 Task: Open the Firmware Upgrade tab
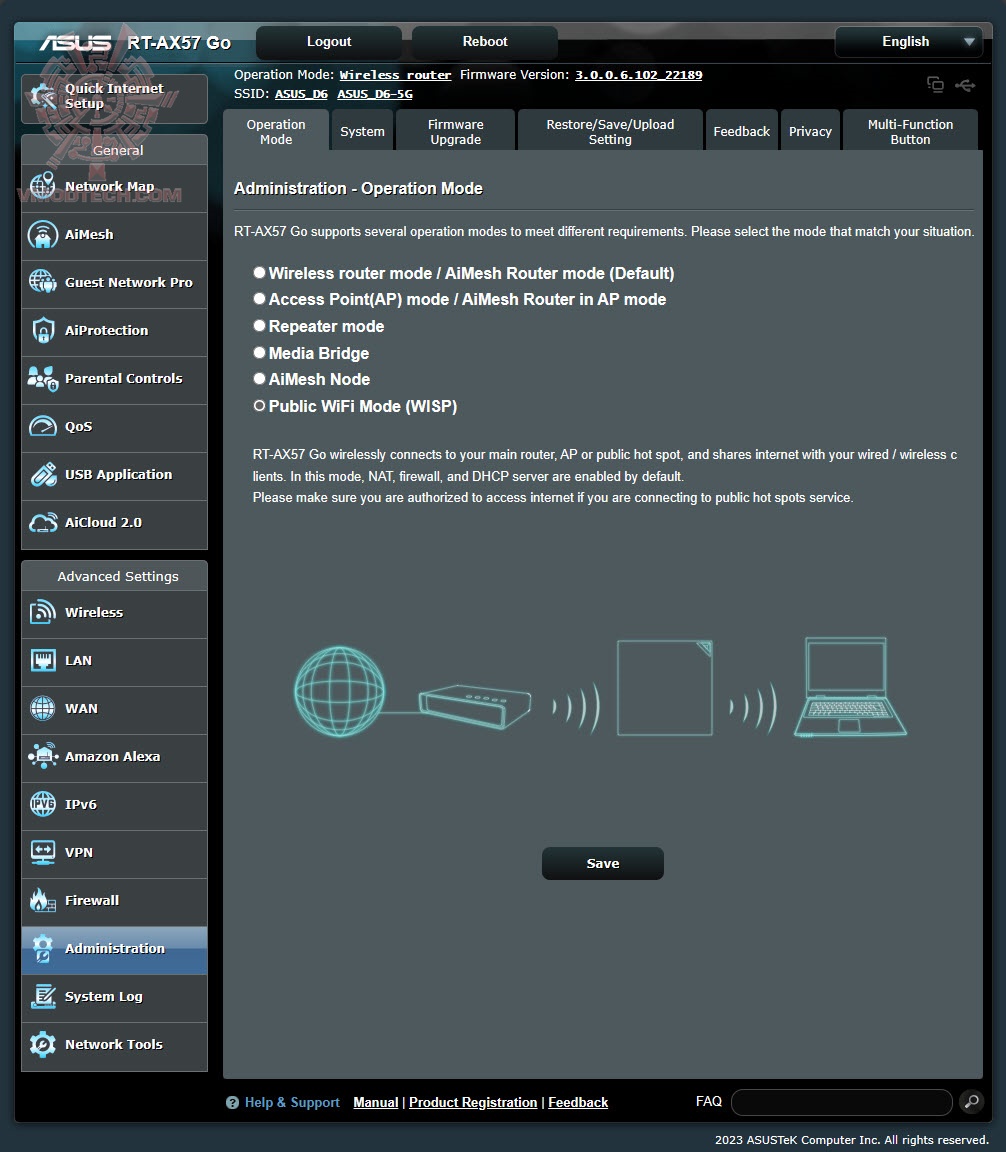point(456,132)
